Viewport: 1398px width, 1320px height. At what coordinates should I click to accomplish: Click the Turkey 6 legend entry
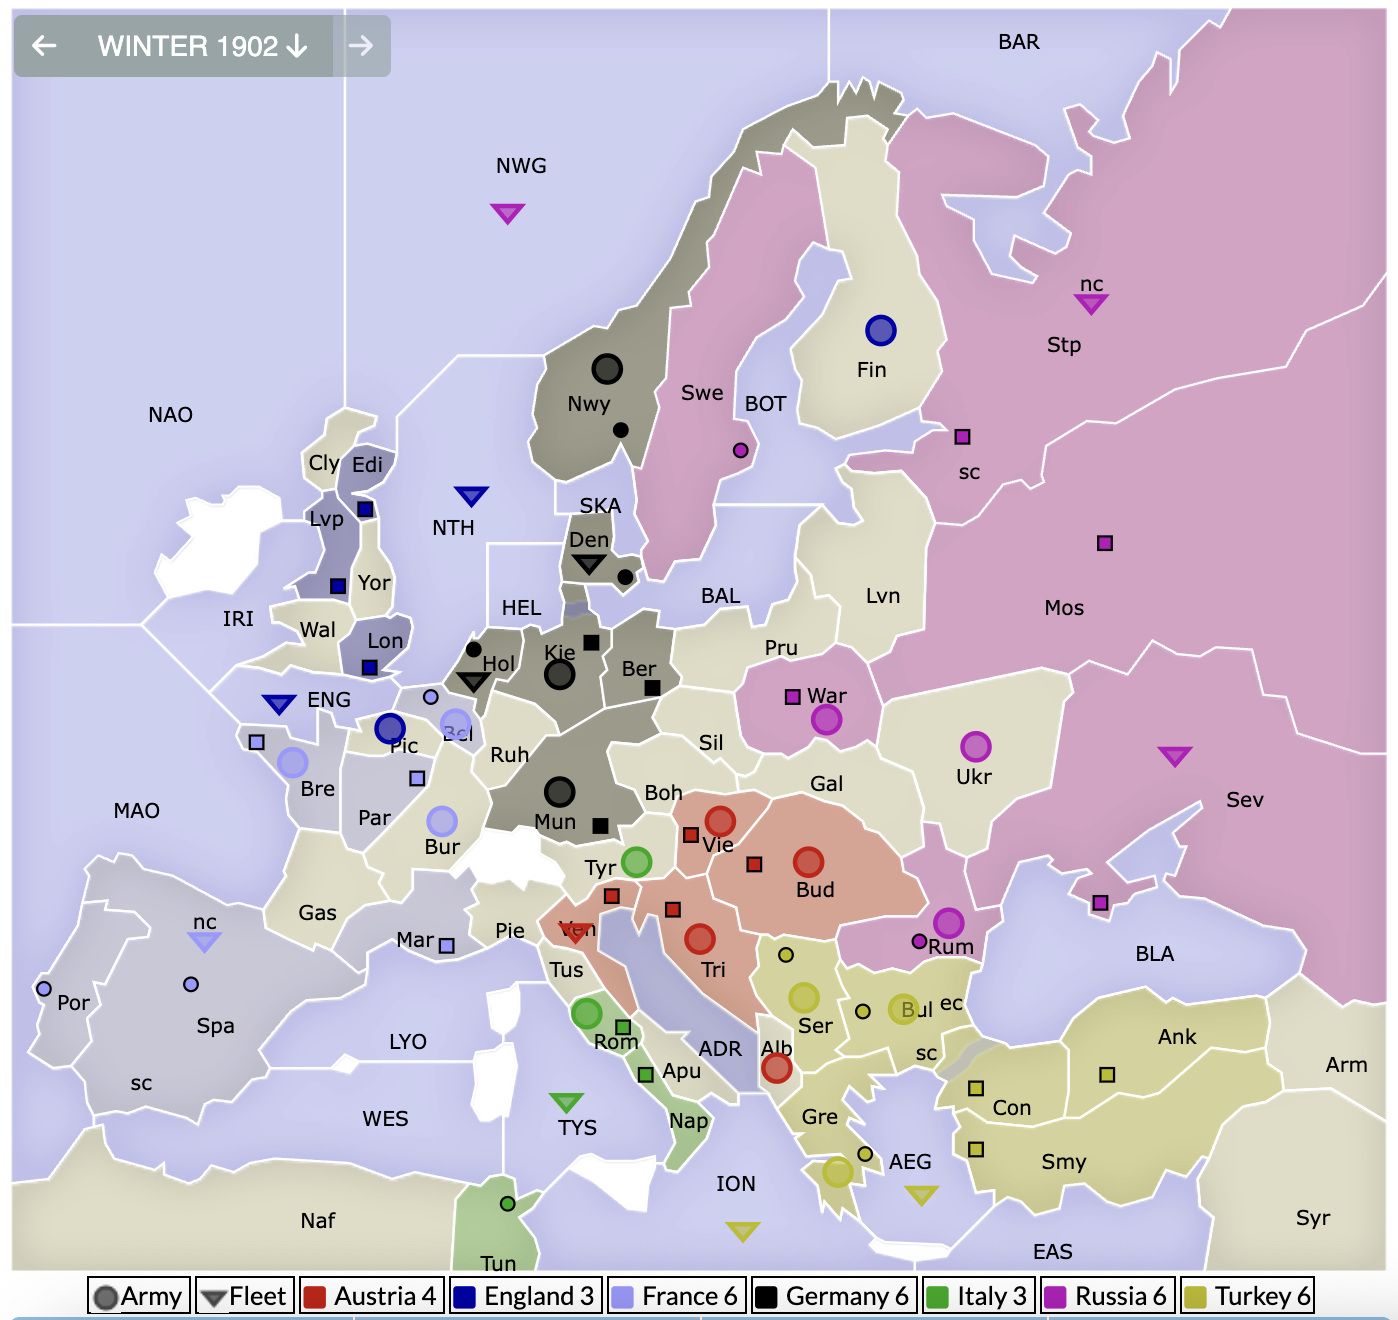coord(1247,1296)
